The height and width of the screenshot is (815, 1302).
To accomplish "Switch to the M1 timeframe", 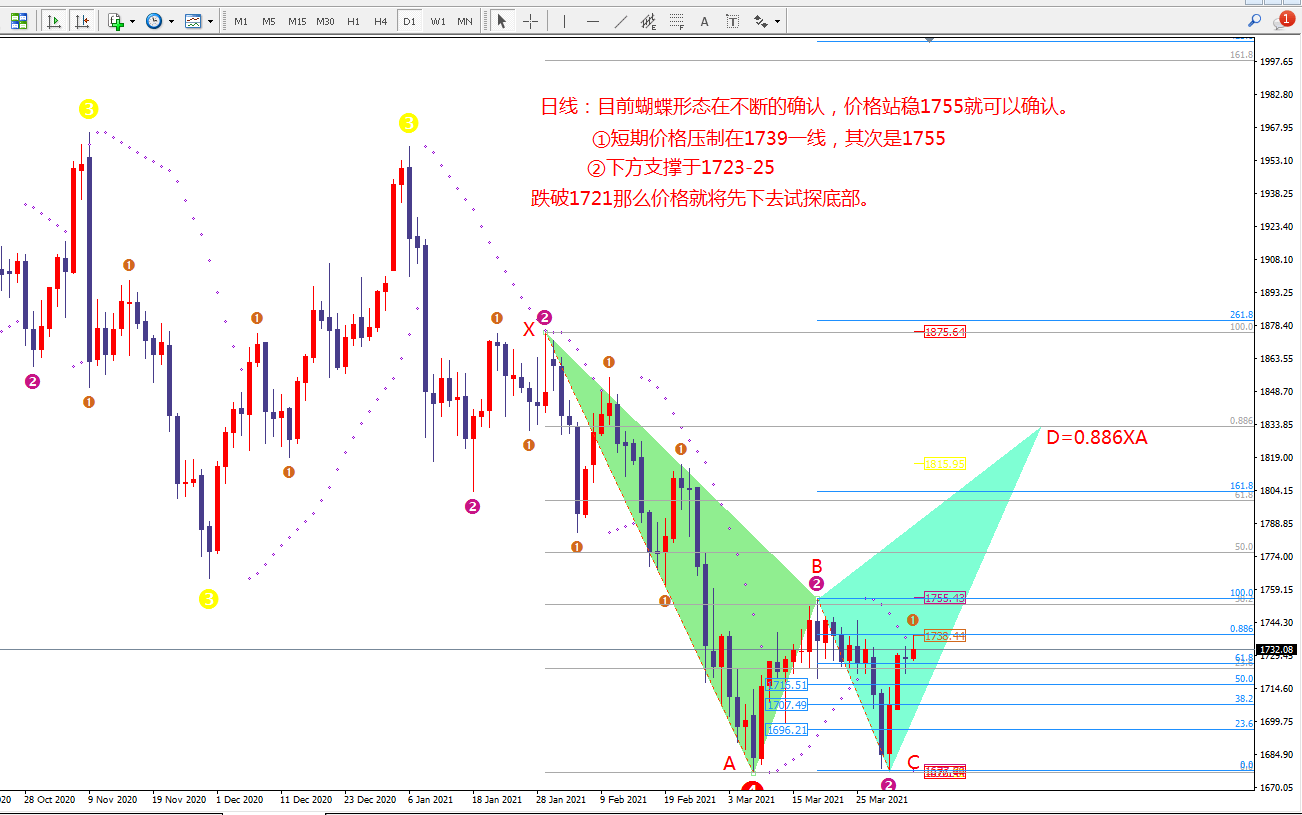I will 241,20.
